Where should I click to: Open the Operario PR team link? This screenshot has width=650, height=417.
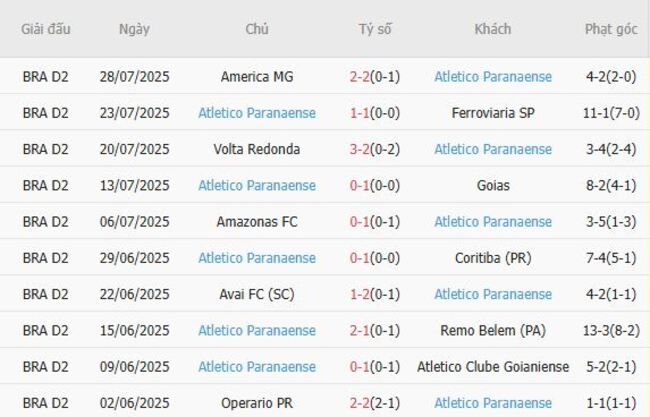[257, 402]
